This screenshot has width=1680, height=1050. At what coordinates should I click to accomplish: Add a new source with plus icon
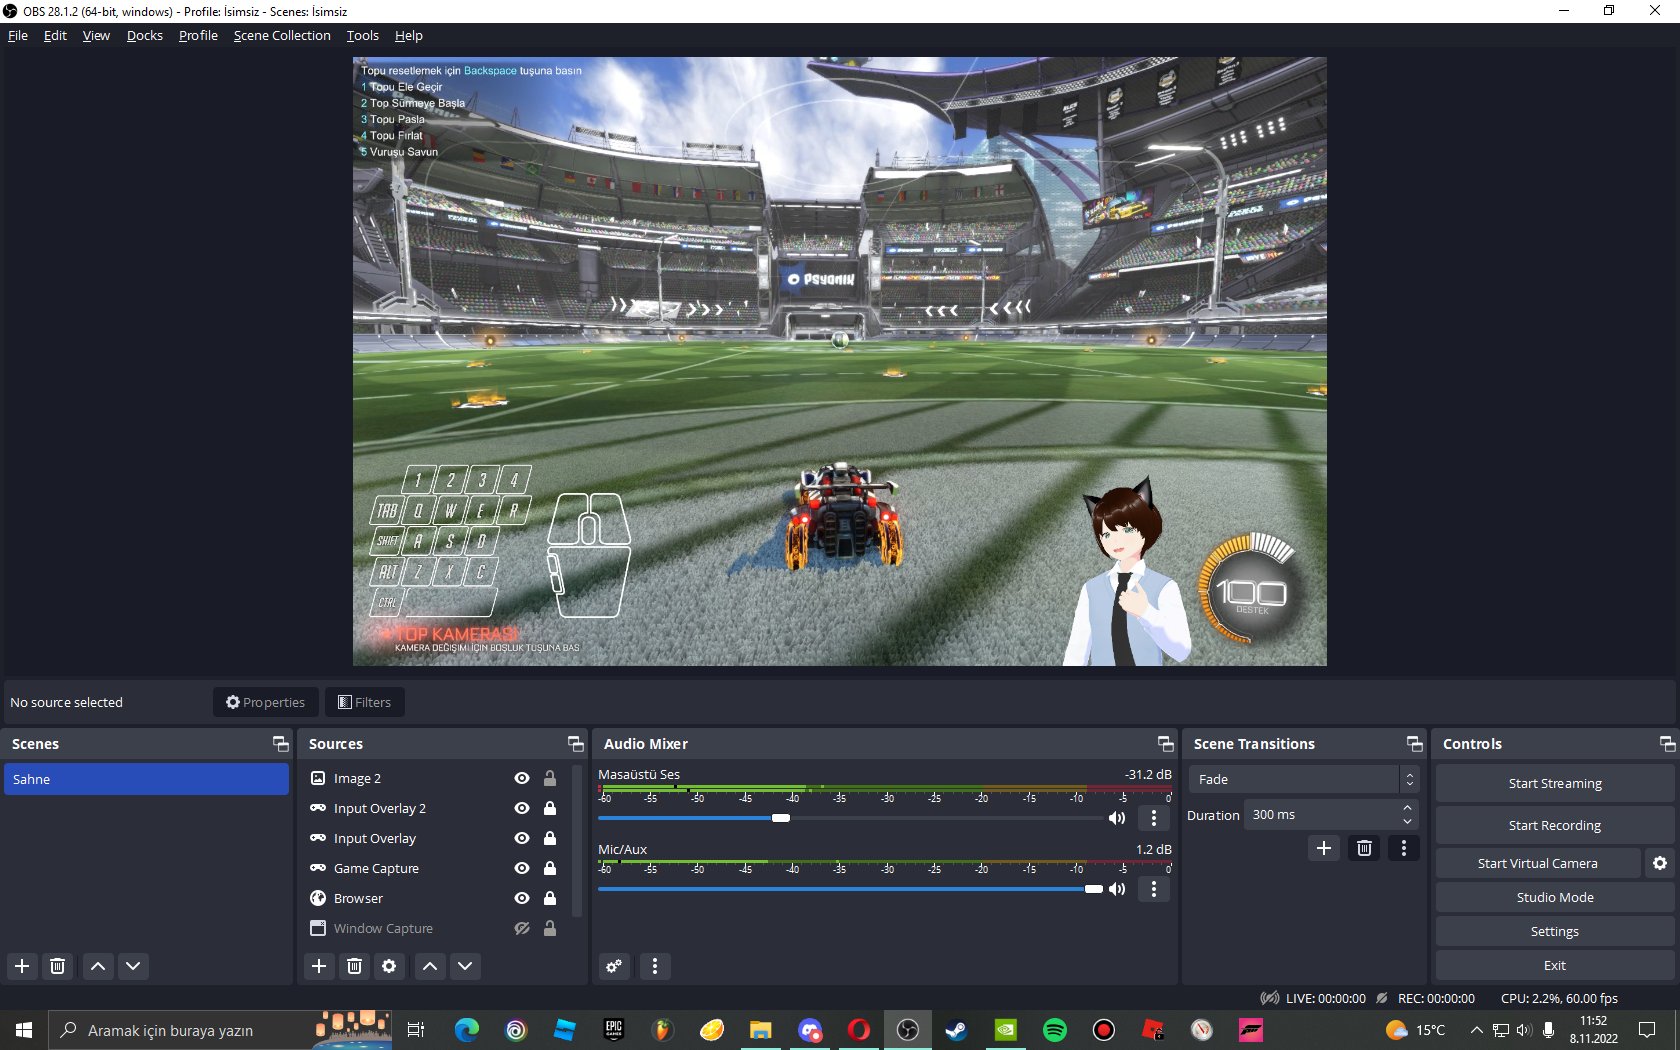click(x=319, y=966)
